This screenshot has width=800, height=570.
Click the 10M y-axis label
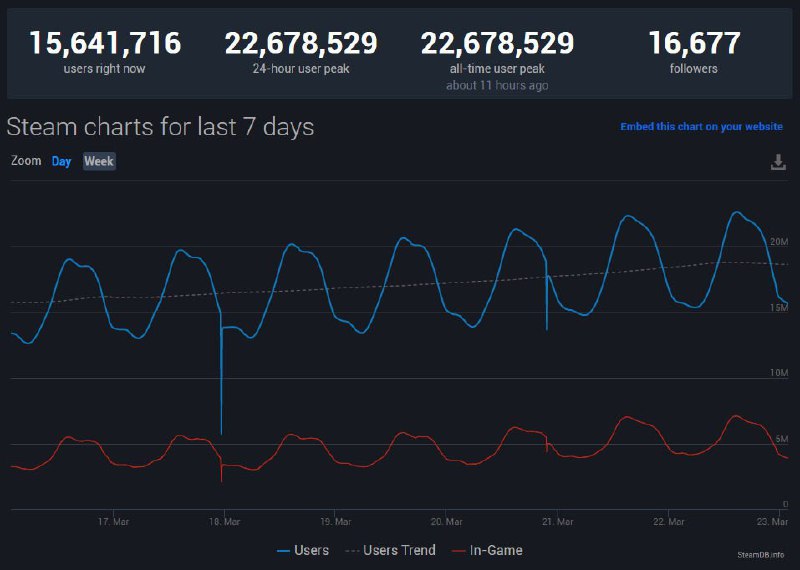pos(779,373)
